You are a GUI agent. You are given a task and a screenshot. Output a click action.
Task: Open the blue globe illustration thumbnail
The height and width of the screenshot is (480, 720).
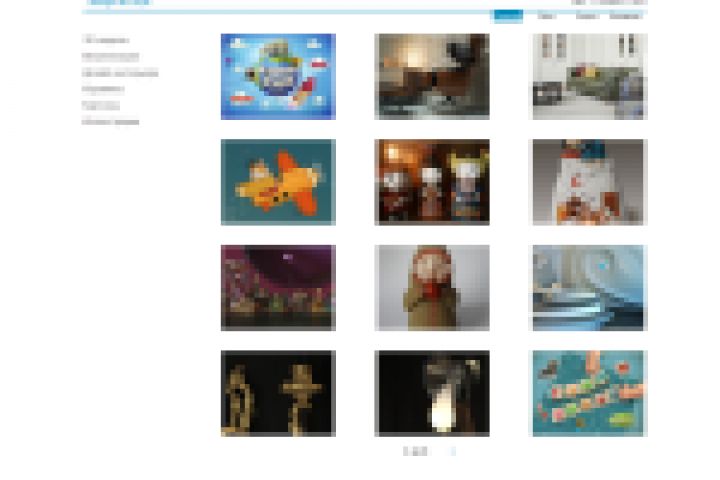coord(278,77)
